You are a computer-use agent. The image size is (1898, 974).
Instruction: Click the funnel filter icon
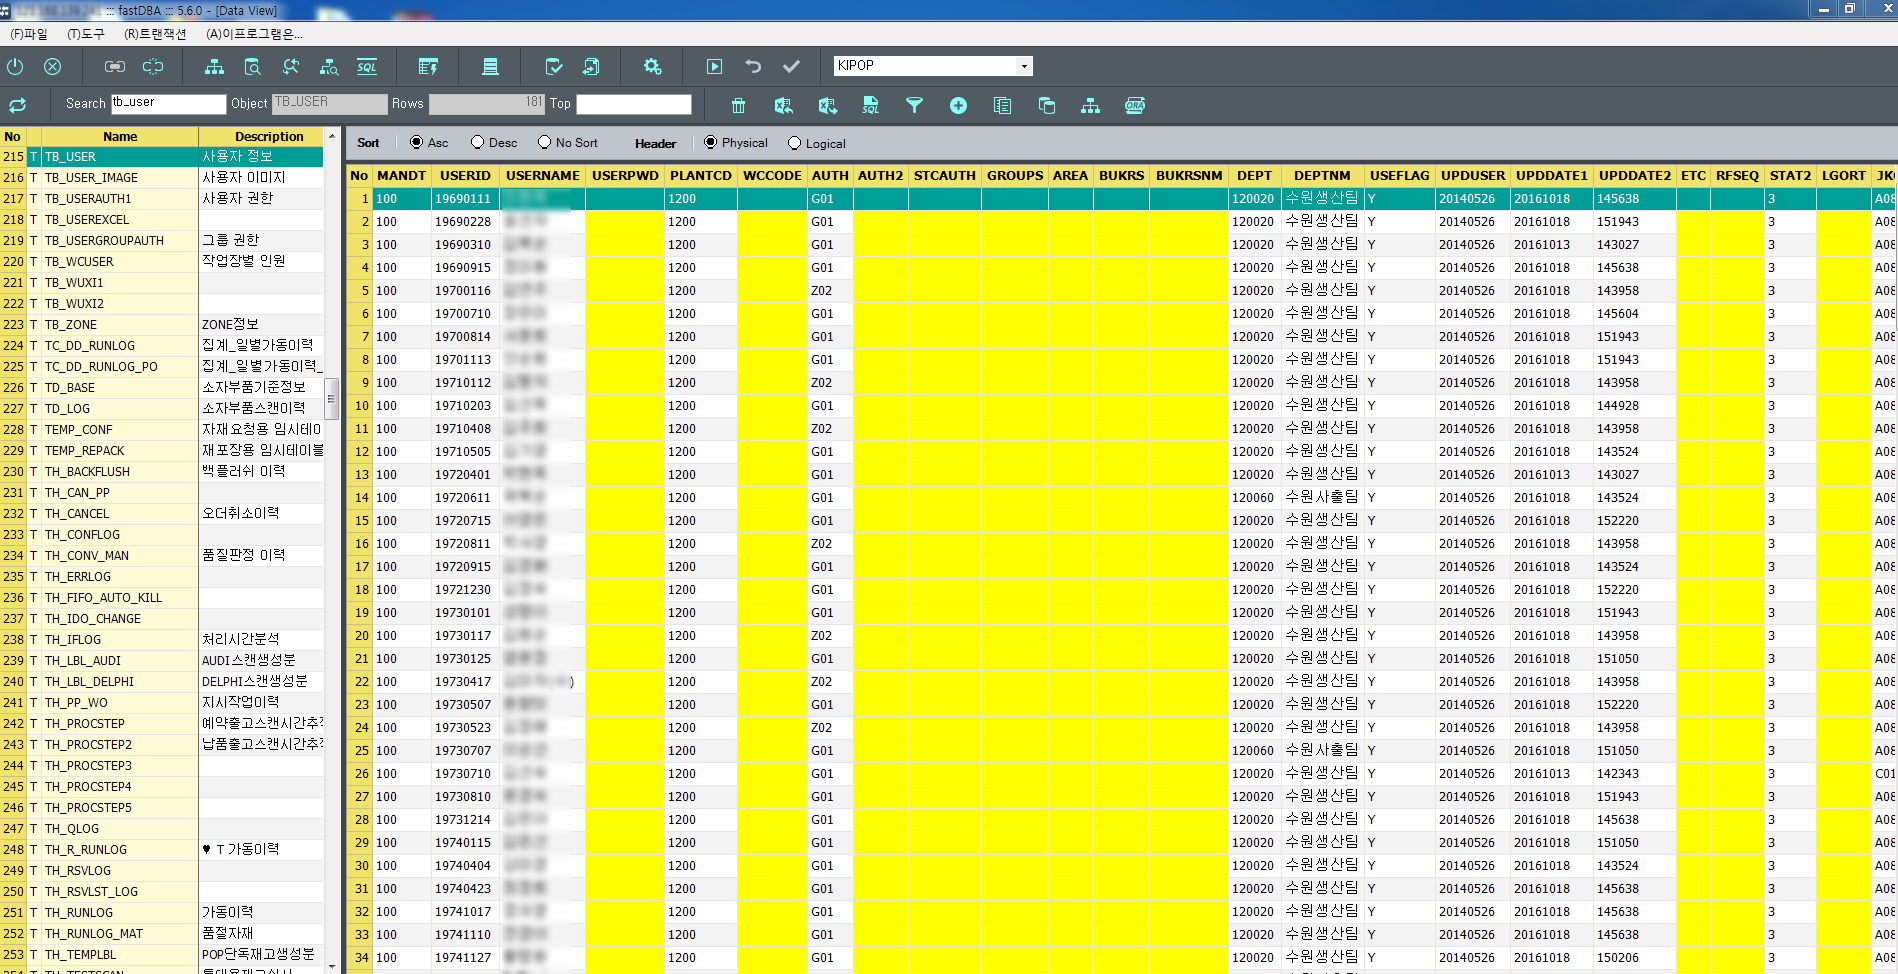point(914,105)
